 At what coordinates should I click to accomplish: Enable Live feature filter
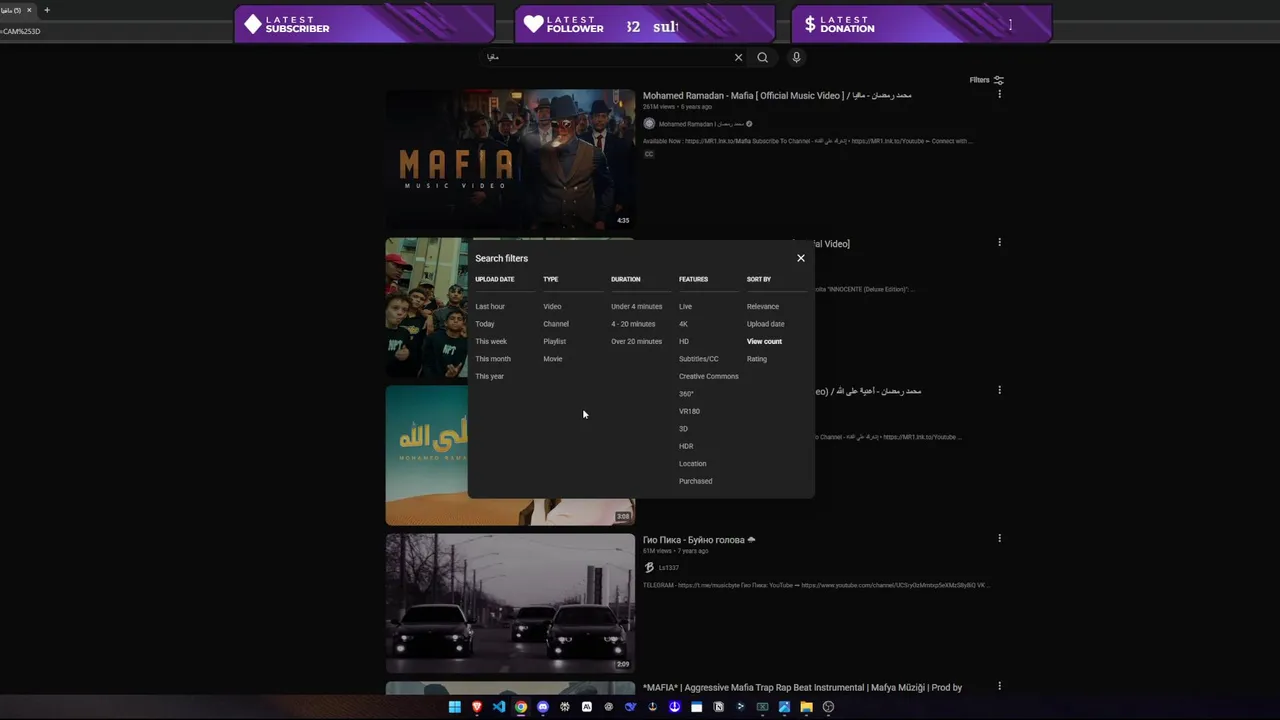[685, 306]
